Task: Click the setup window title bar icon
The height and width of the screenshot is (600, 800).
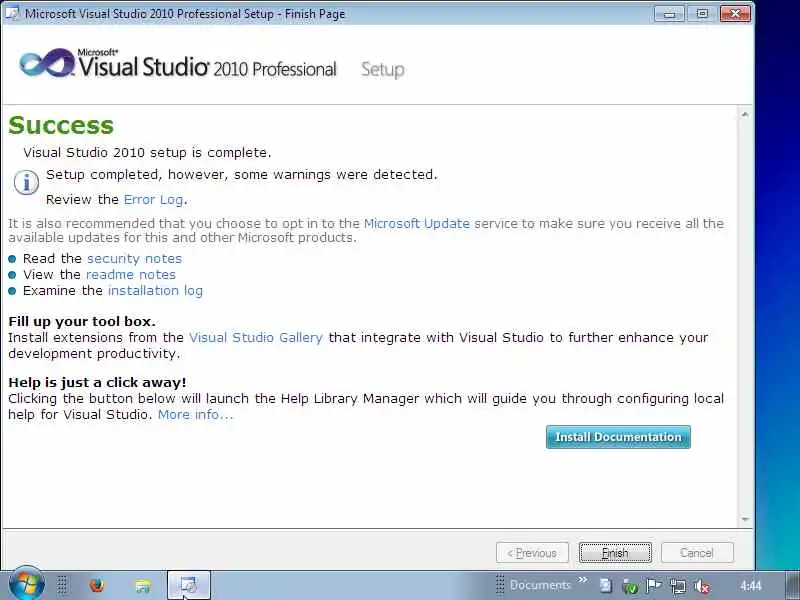Action: pos(12,13)
